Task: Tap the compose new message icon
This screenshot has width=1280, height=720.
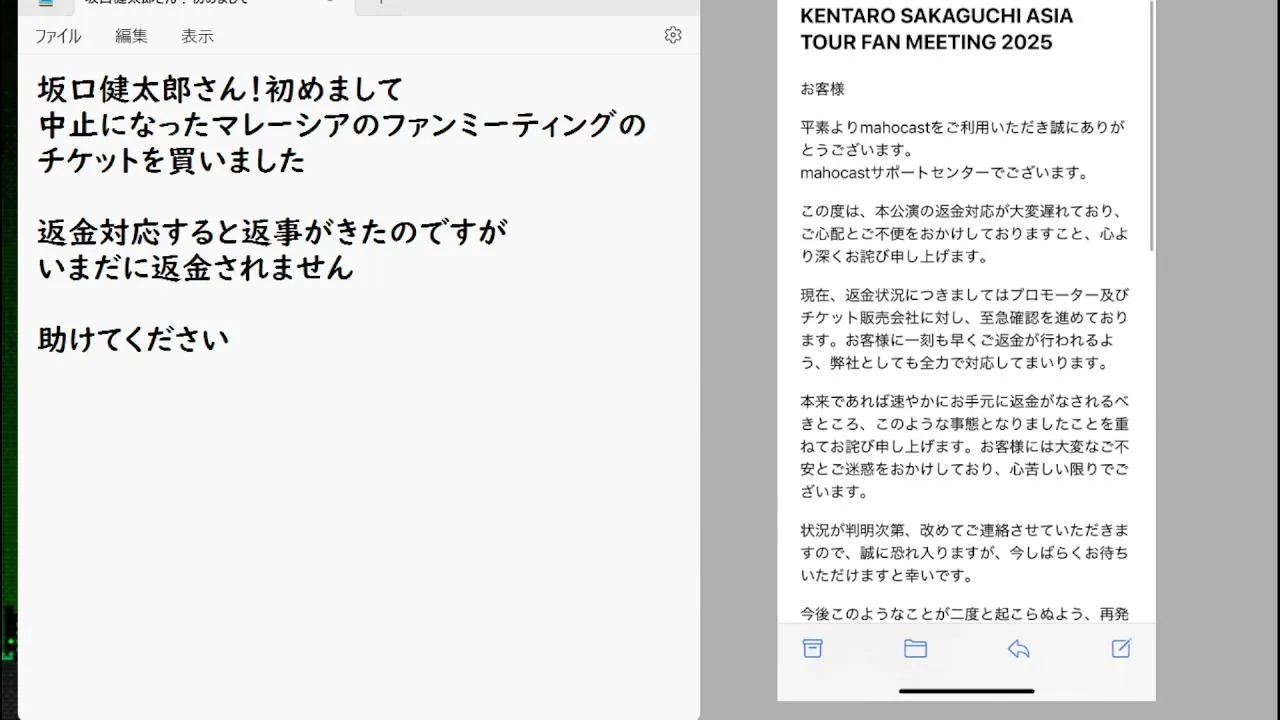Action: click(x=1121, y=648)
